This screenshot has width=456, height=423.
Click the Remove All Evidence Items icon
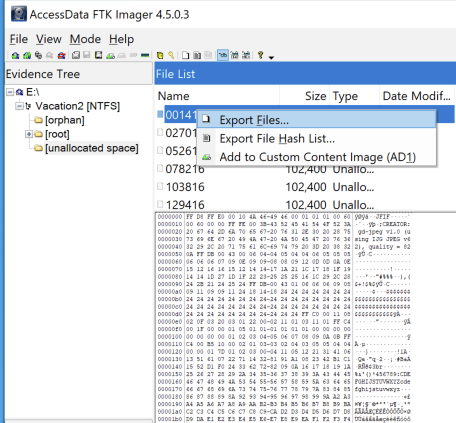coord(61,55)
